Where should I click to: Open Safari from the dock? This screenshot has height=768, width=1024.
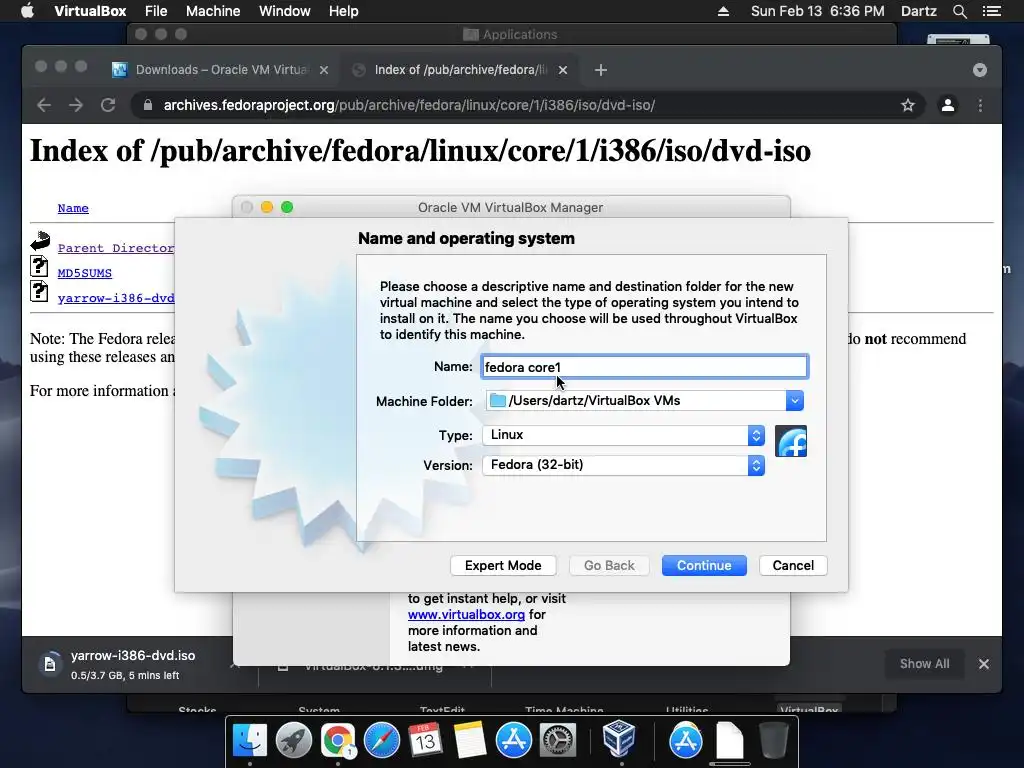(381, 740)
